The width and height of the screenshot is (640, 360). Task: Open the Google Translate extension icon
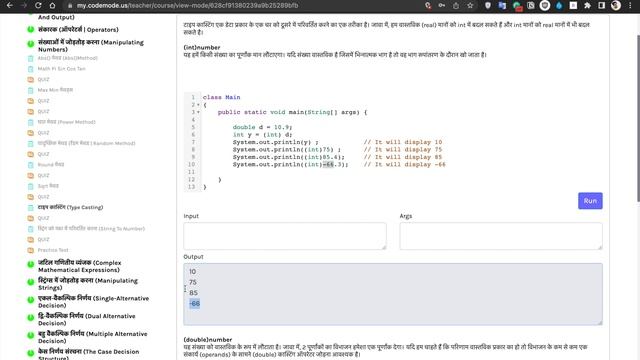[x=502, y=5]
